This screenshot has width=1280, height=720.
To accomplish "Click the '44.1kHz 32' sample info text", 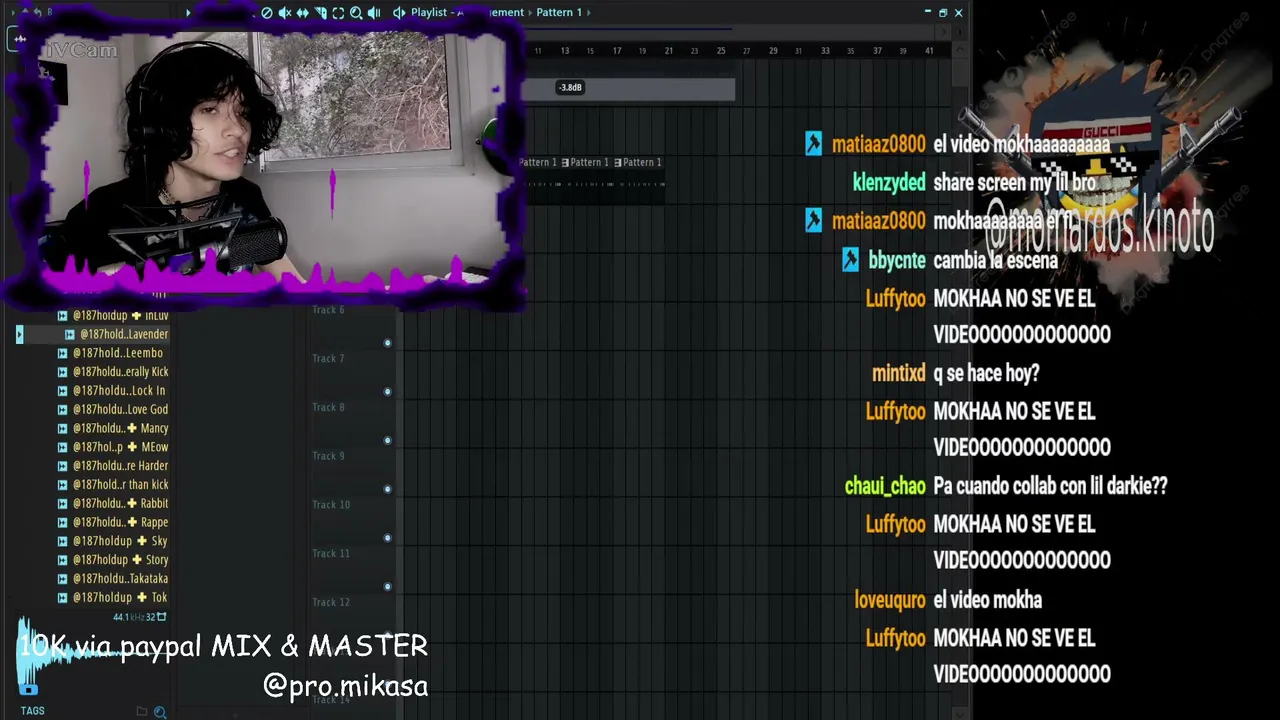I will [134, 617].
